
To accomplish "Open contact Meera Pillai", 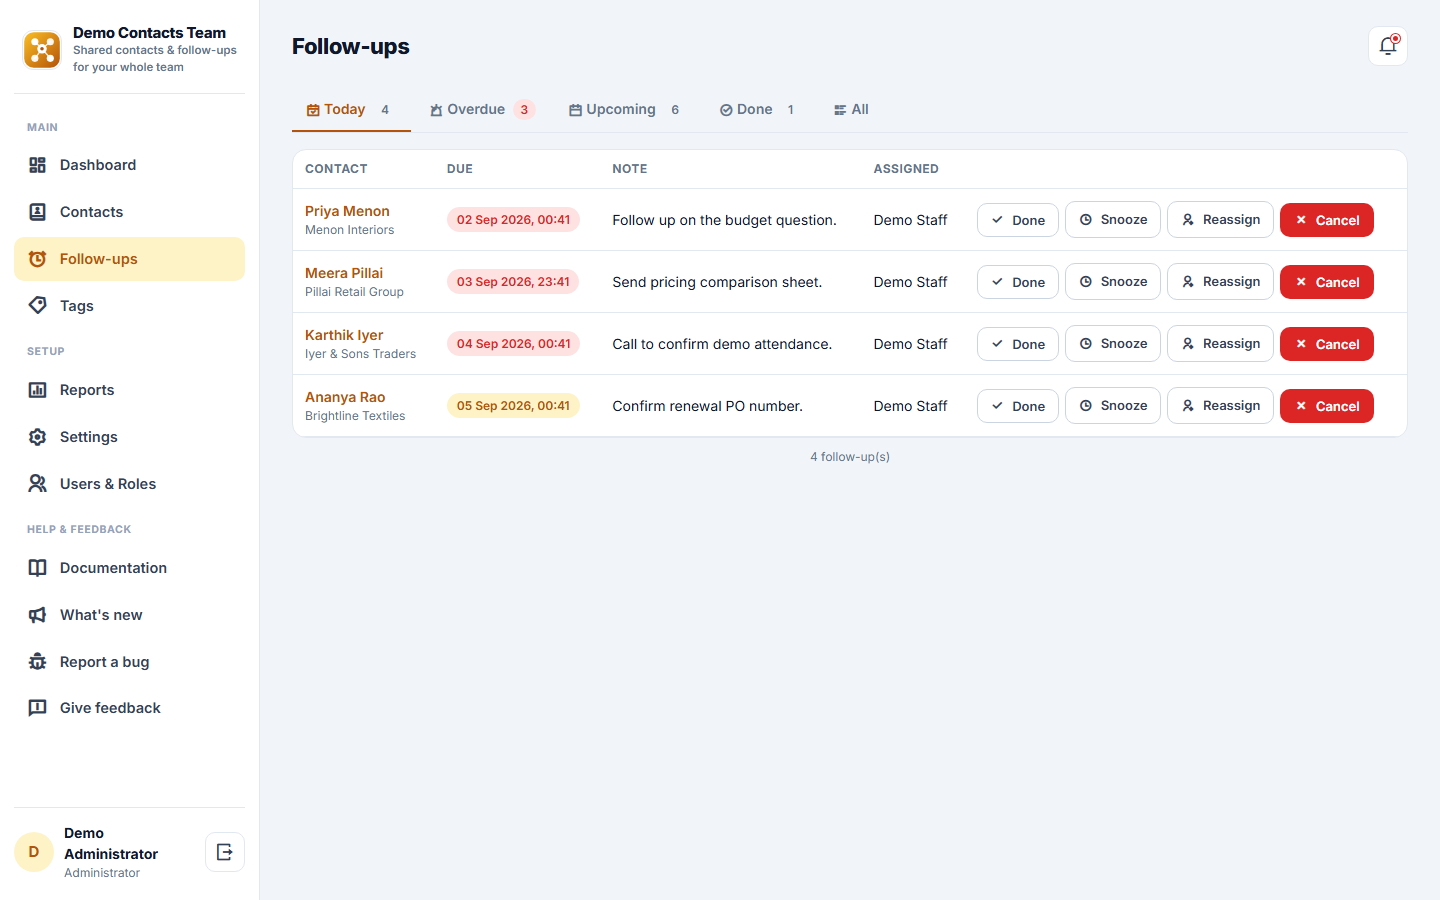I will (344, 273).
